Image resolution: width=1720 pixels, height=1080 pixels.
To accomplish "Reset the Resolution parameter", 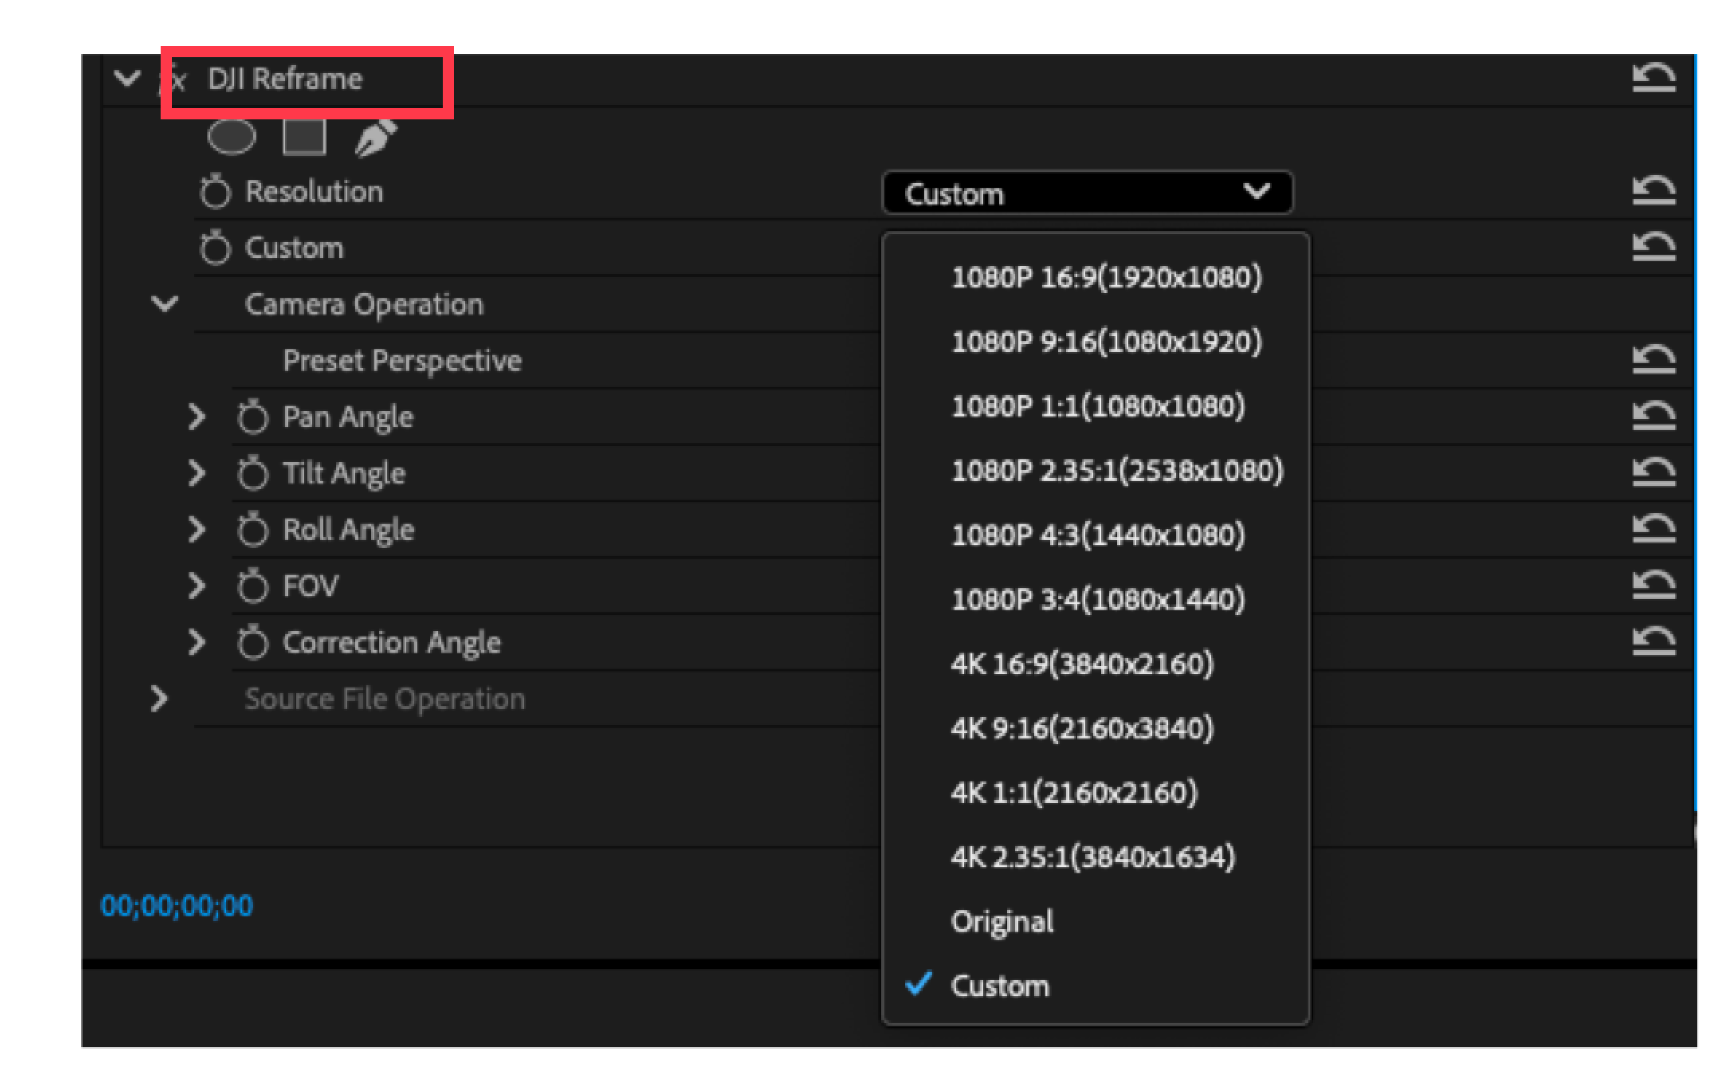I will point(1653,190).
